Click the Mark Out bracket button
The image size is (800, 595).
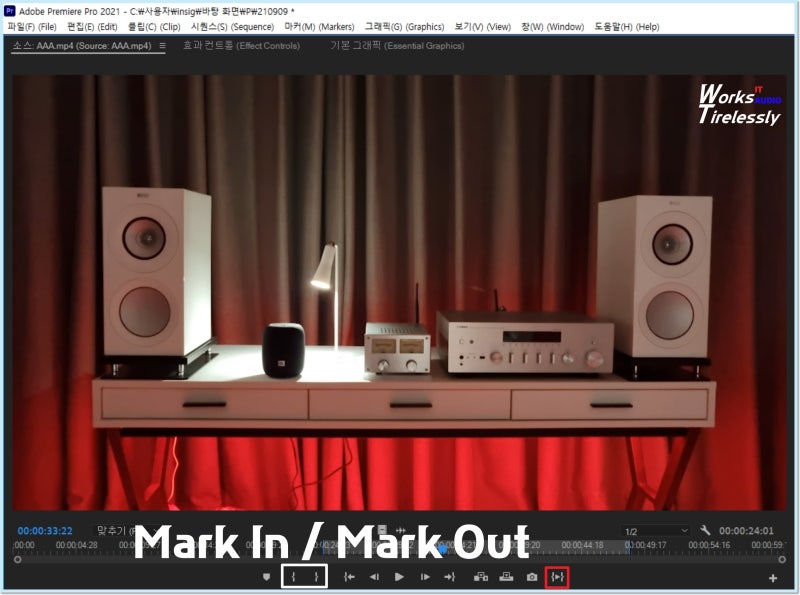316,577
